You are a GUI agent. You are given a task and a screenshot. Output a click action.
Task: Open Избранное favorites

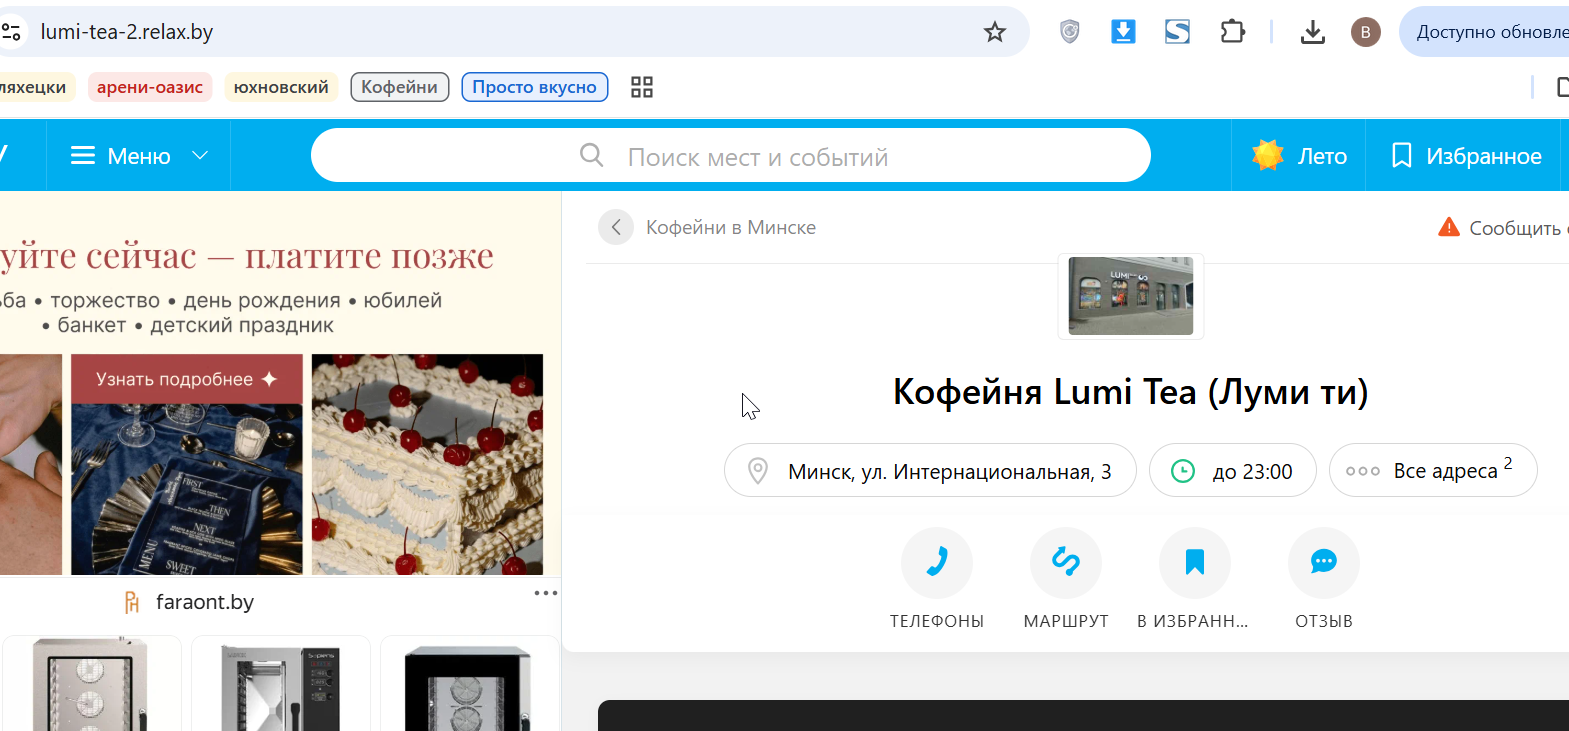[1466, 155]
